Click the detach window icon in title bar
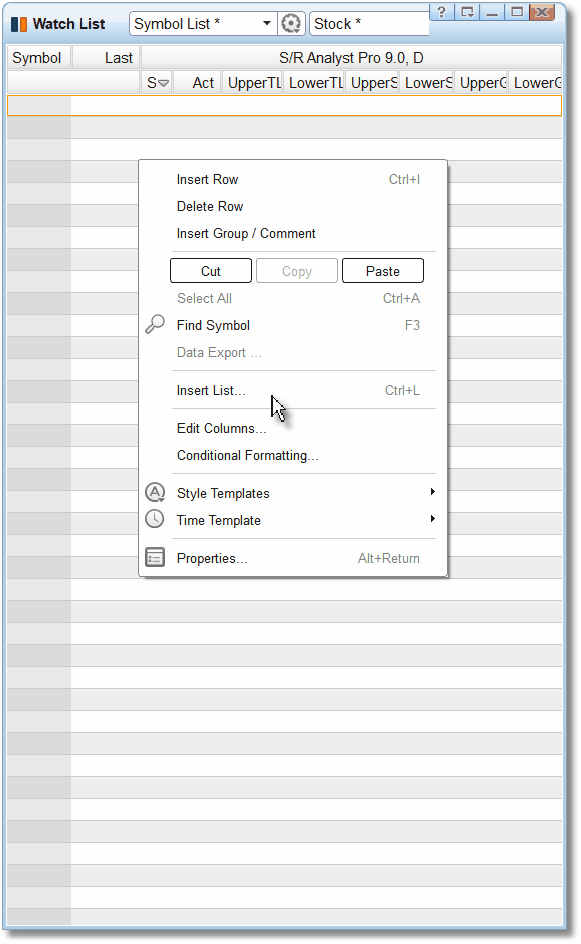The width and height of the screenshot is (581, 944). 467,12
